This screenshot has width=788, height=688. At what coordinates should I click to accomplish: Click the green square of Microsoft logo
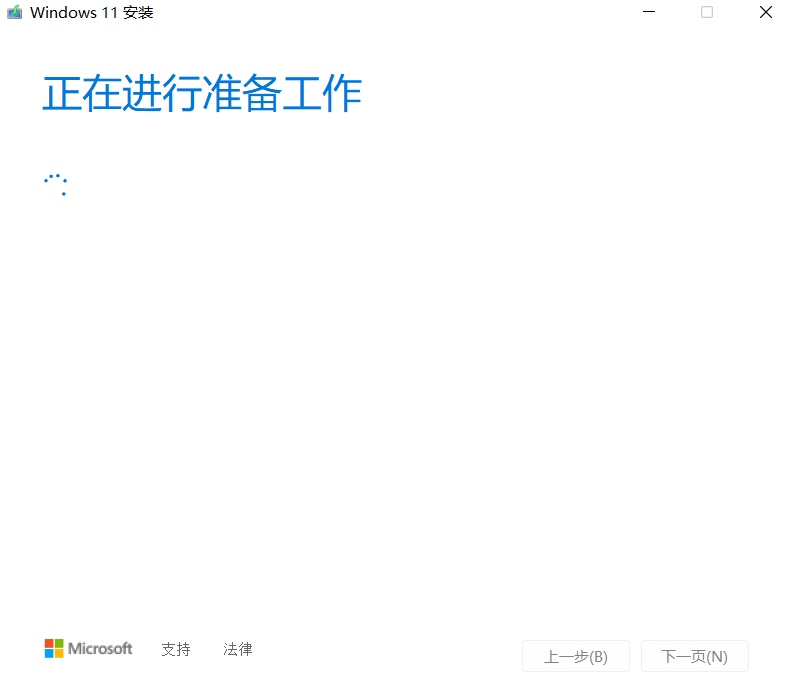(x=59, y=643)
